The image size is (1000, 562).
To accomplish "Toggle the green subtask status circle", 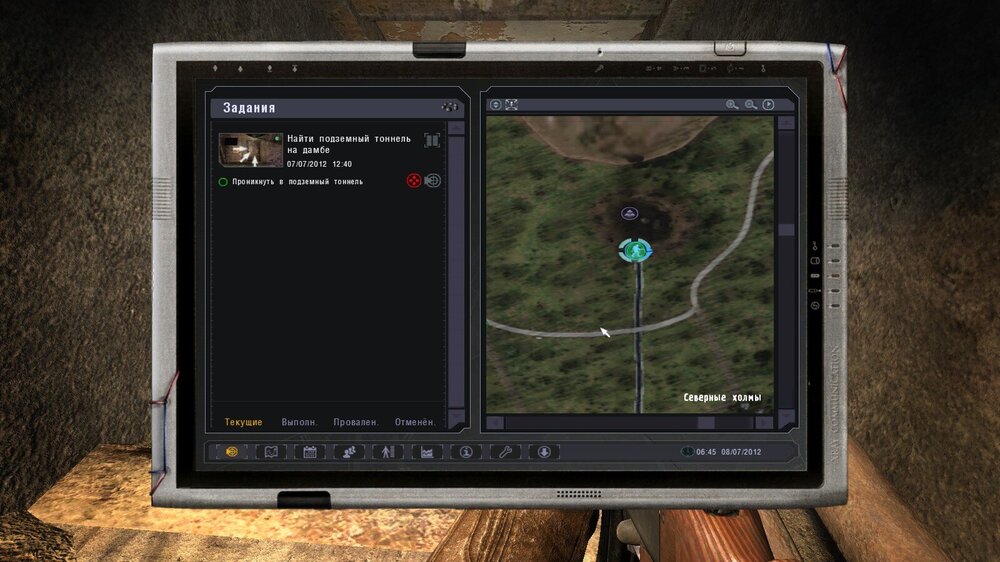I will 223,182.
